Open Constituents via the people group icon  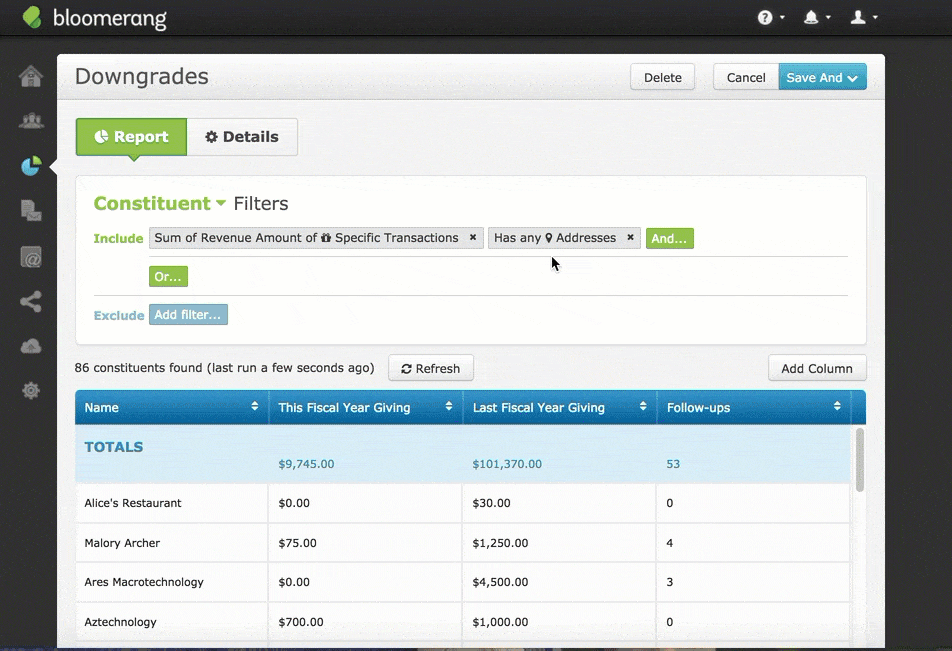point(31,122)
